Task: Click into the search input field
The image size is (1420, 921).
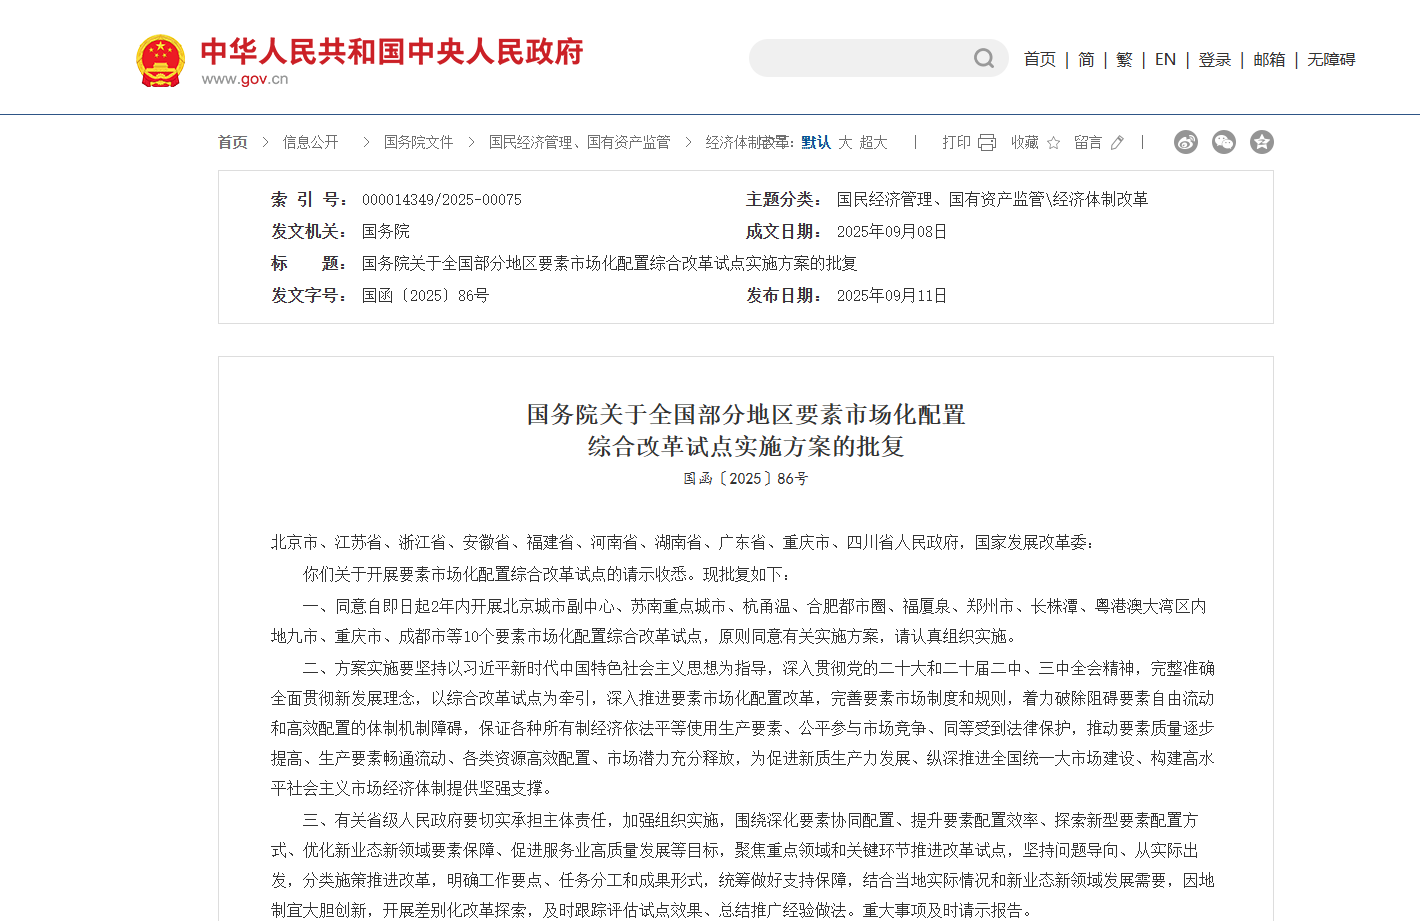Action: pos(860,59)
